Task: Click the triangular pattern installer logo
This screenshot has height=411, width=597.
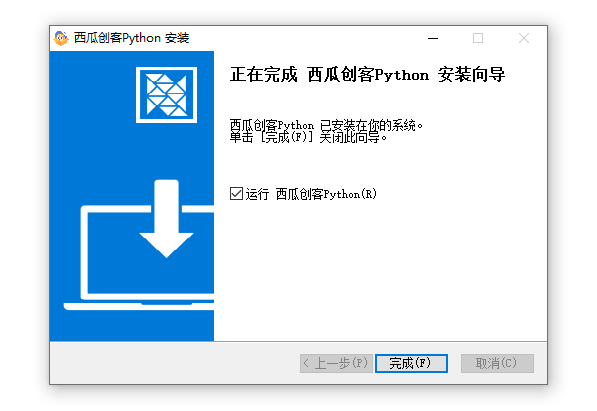Action: tap(166, 95)
